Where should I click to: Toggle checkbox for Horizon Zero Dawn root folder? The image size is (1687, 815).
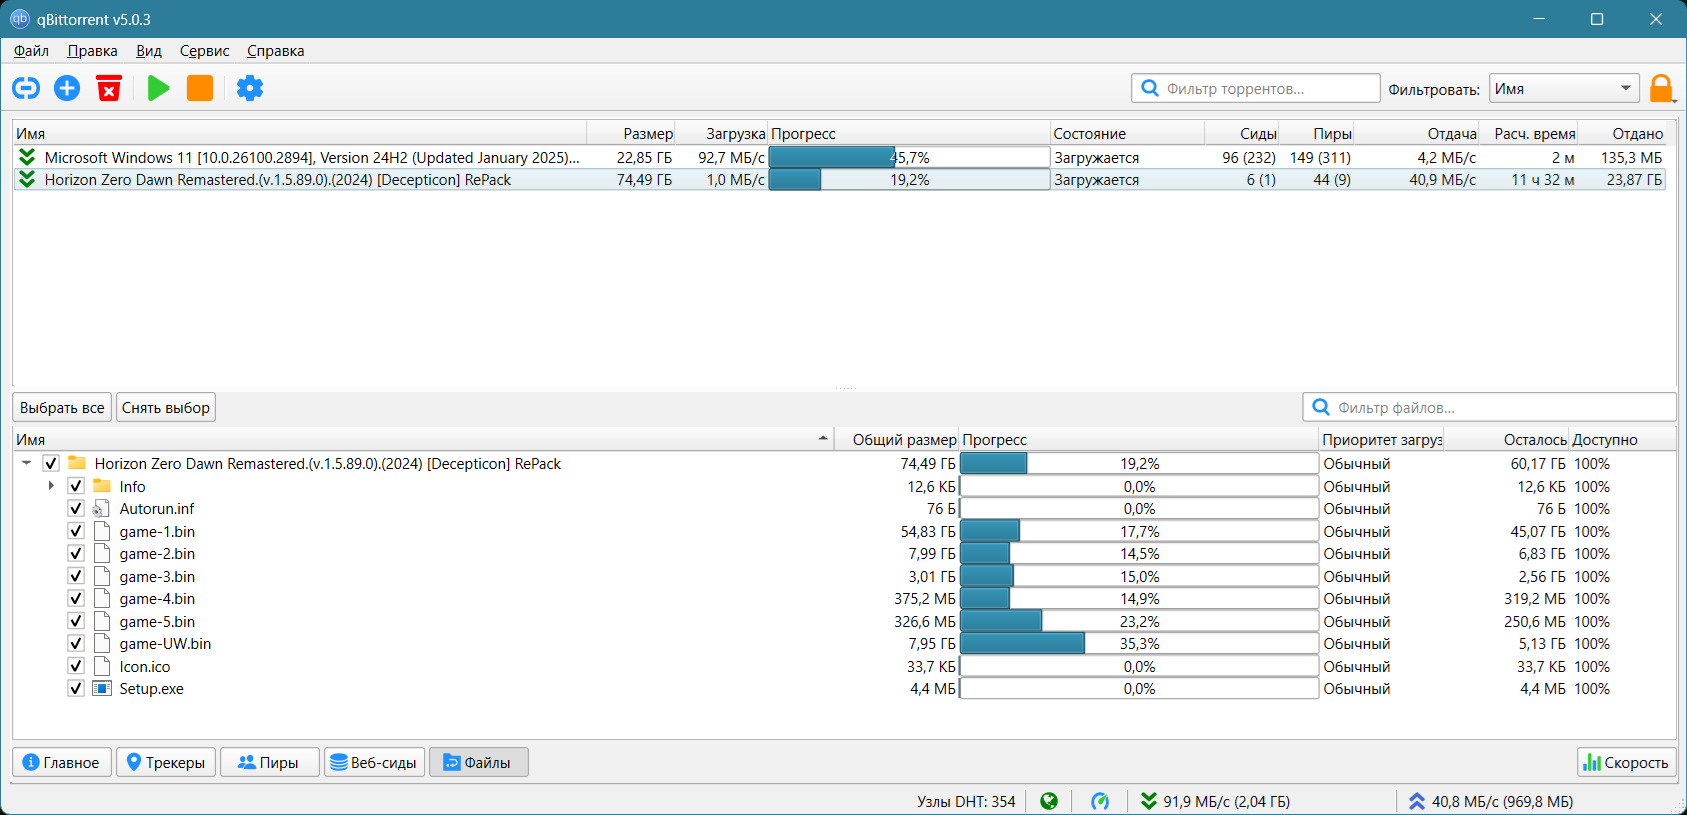pos(51,463)
